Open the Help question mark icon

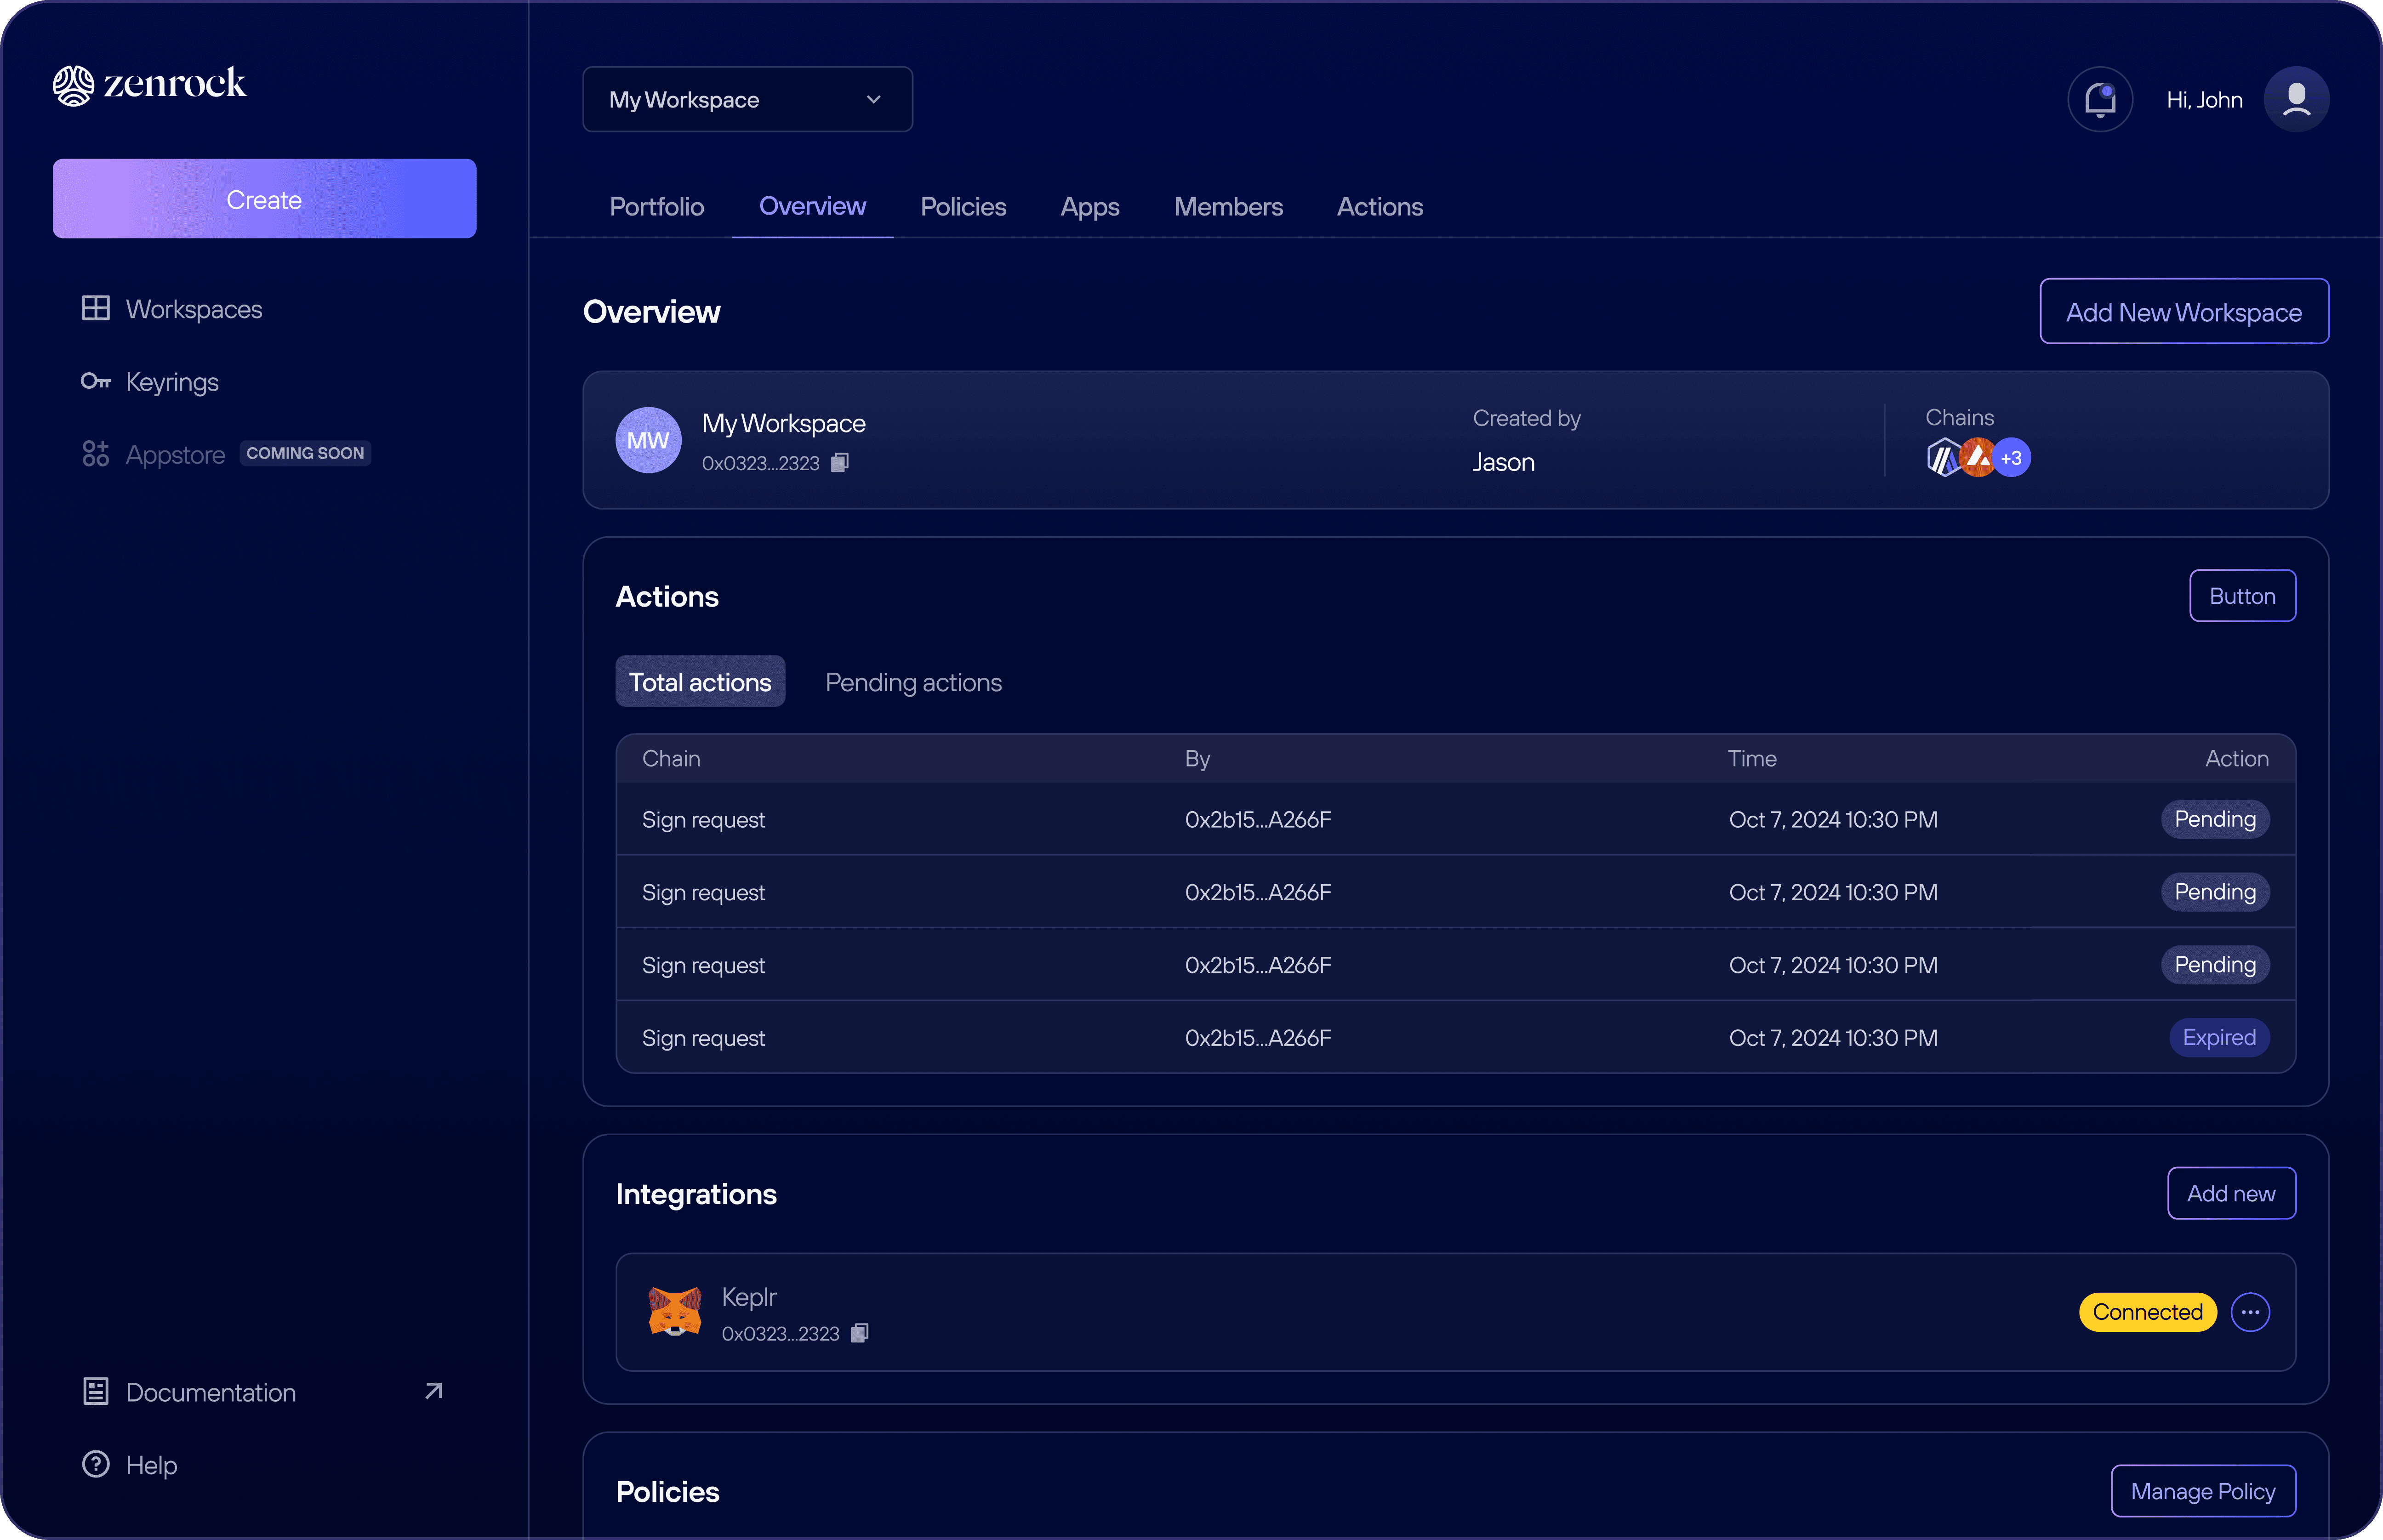tap(95, 1464)
